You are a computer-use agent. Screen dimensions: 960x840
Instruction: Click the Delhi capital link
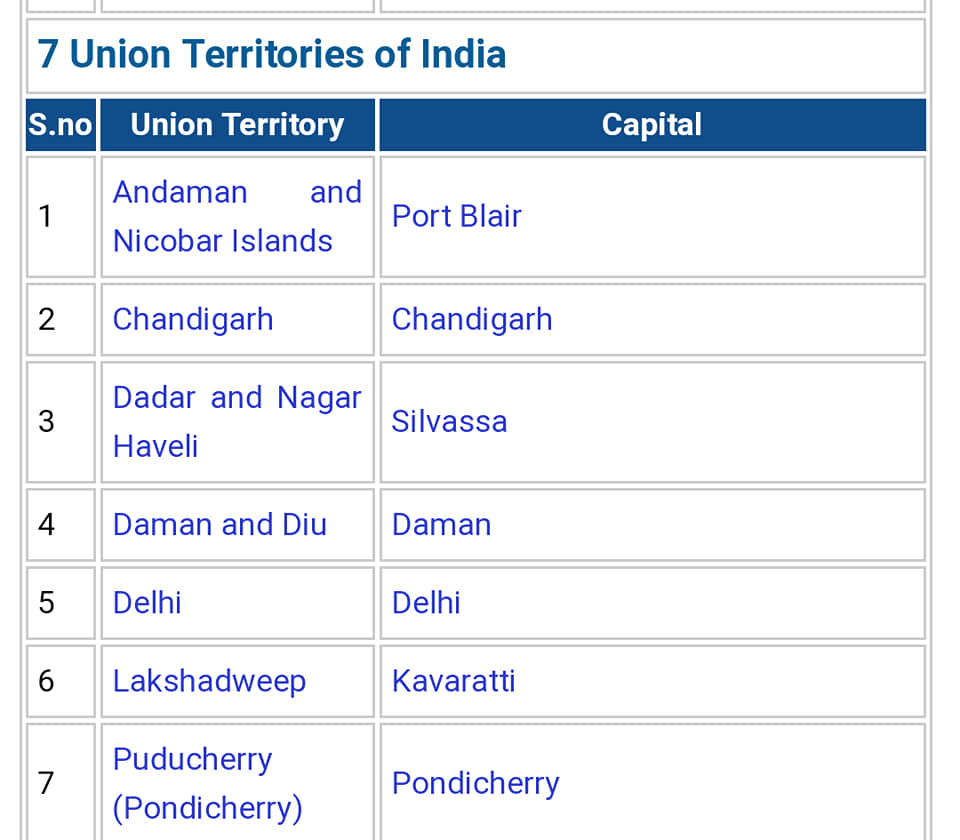pos(426,602)
